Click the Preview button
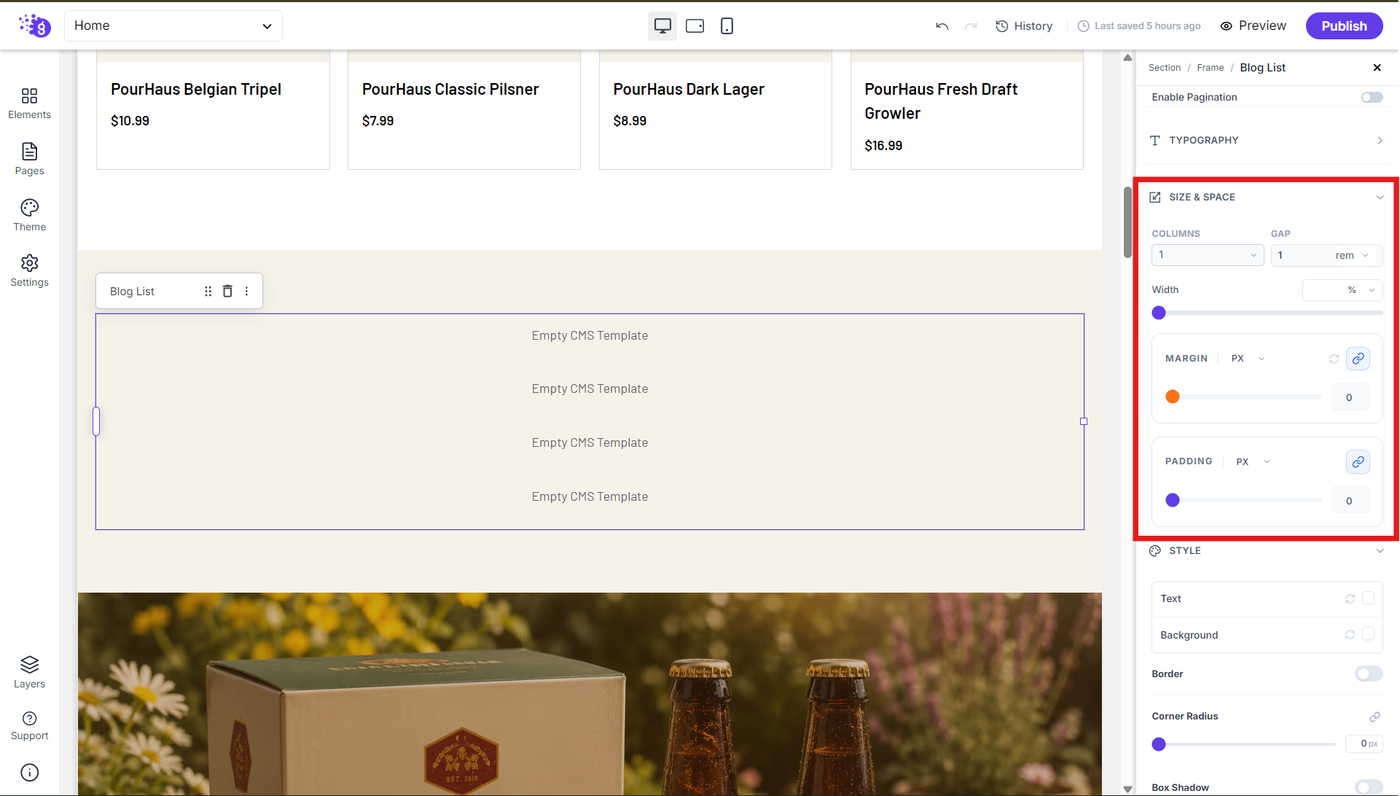The image size is (1400, 796). pos(1253,26)
